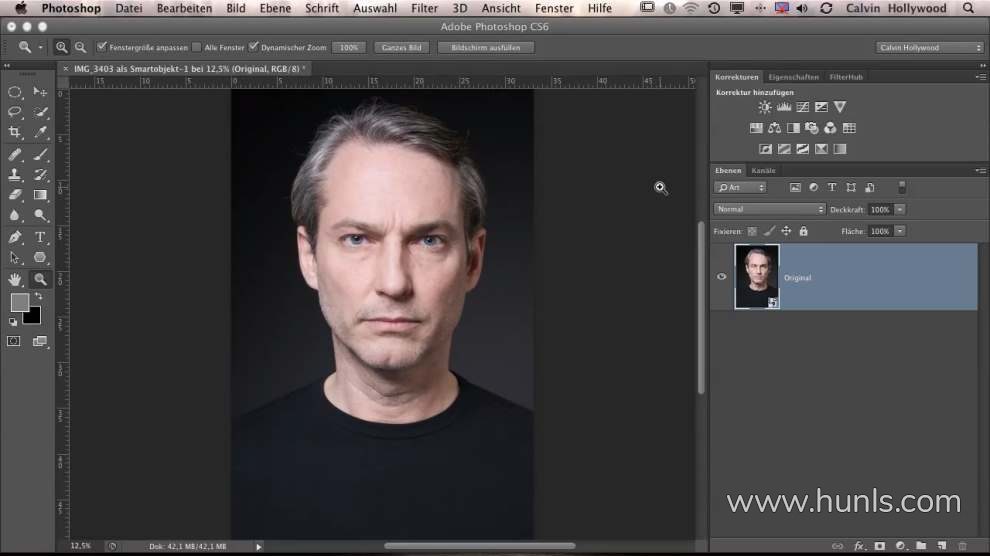Add Curves adjustment layer
Image resolution: width=990 pixels, height=556 pixels.
[802, 107]
